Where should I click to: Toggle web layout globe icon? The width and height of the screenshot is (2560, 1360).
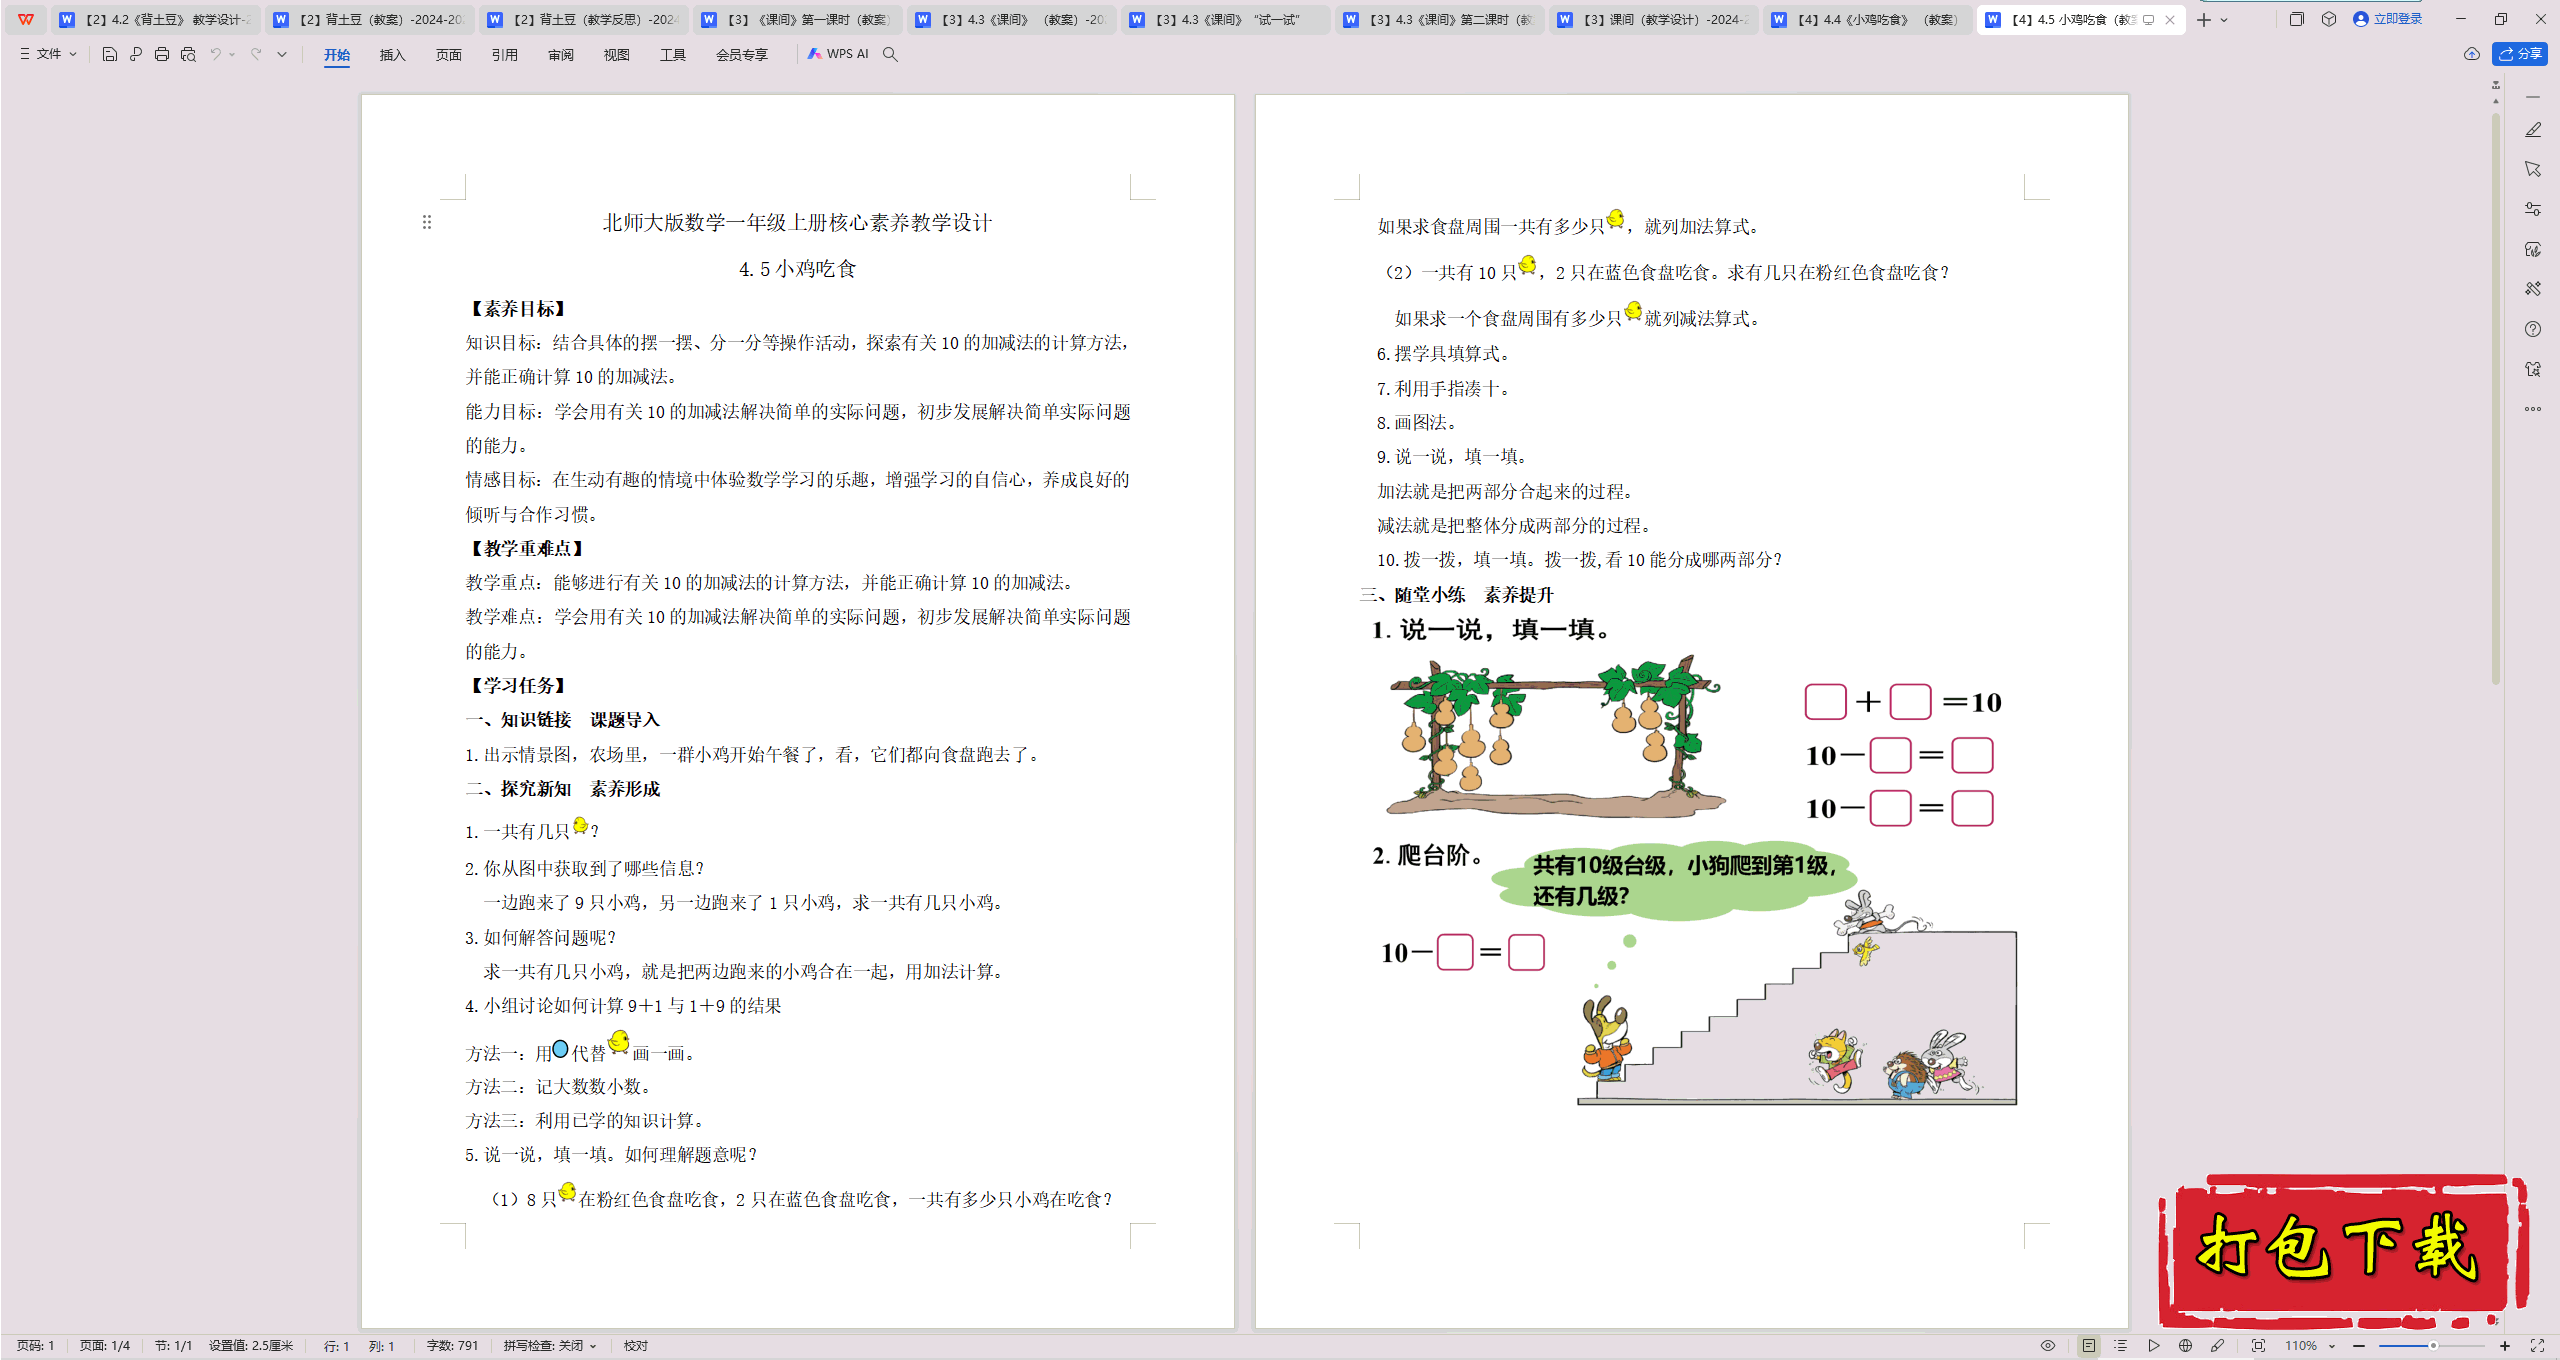(2186, 1346)
